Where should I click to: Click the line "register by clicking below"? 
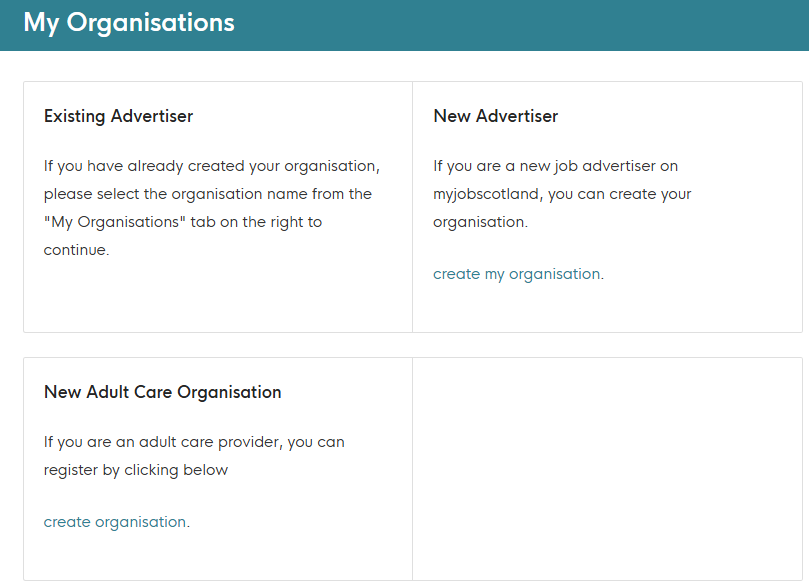click(136, 470)
